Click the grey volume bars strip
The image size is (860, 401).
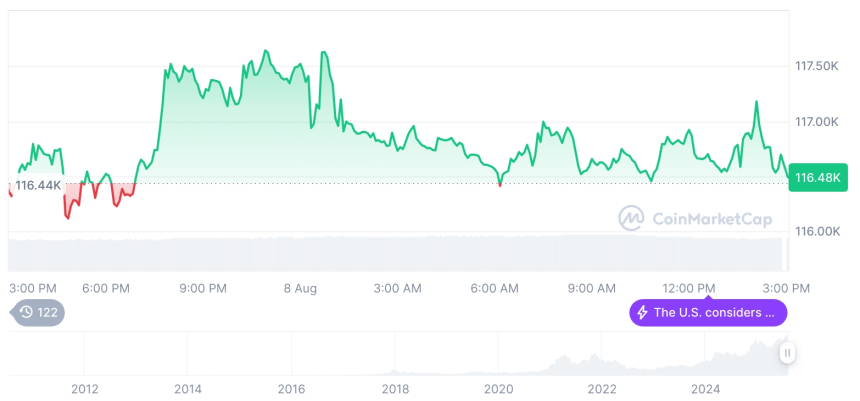(400, 253)
